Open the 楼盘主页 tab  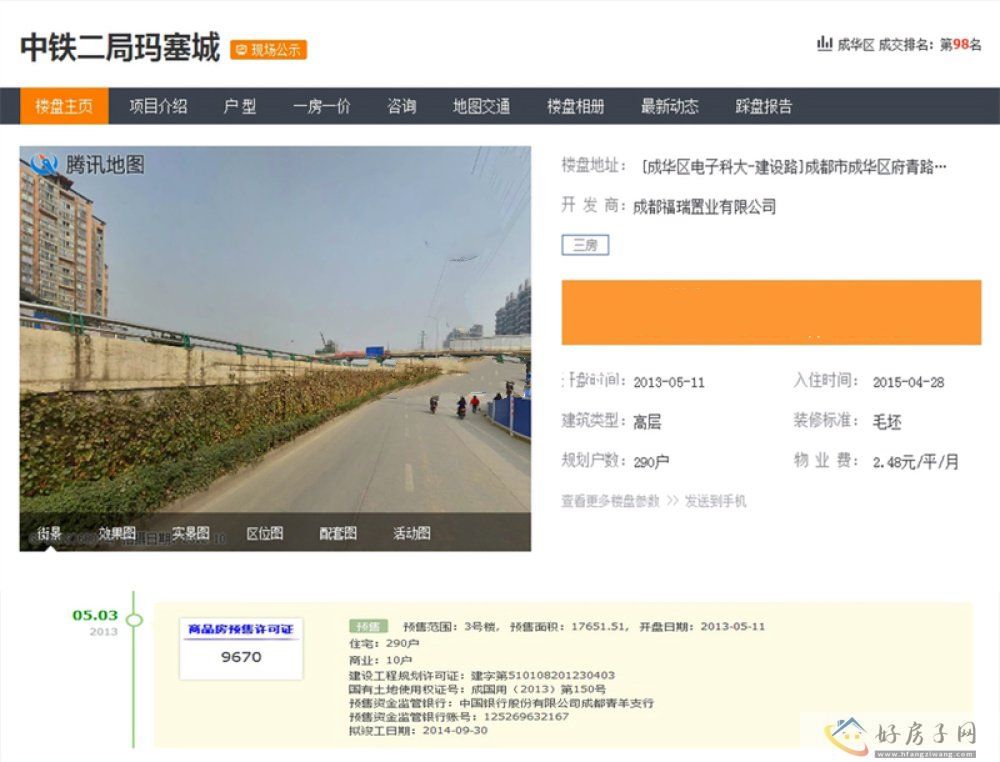[64, 107]
